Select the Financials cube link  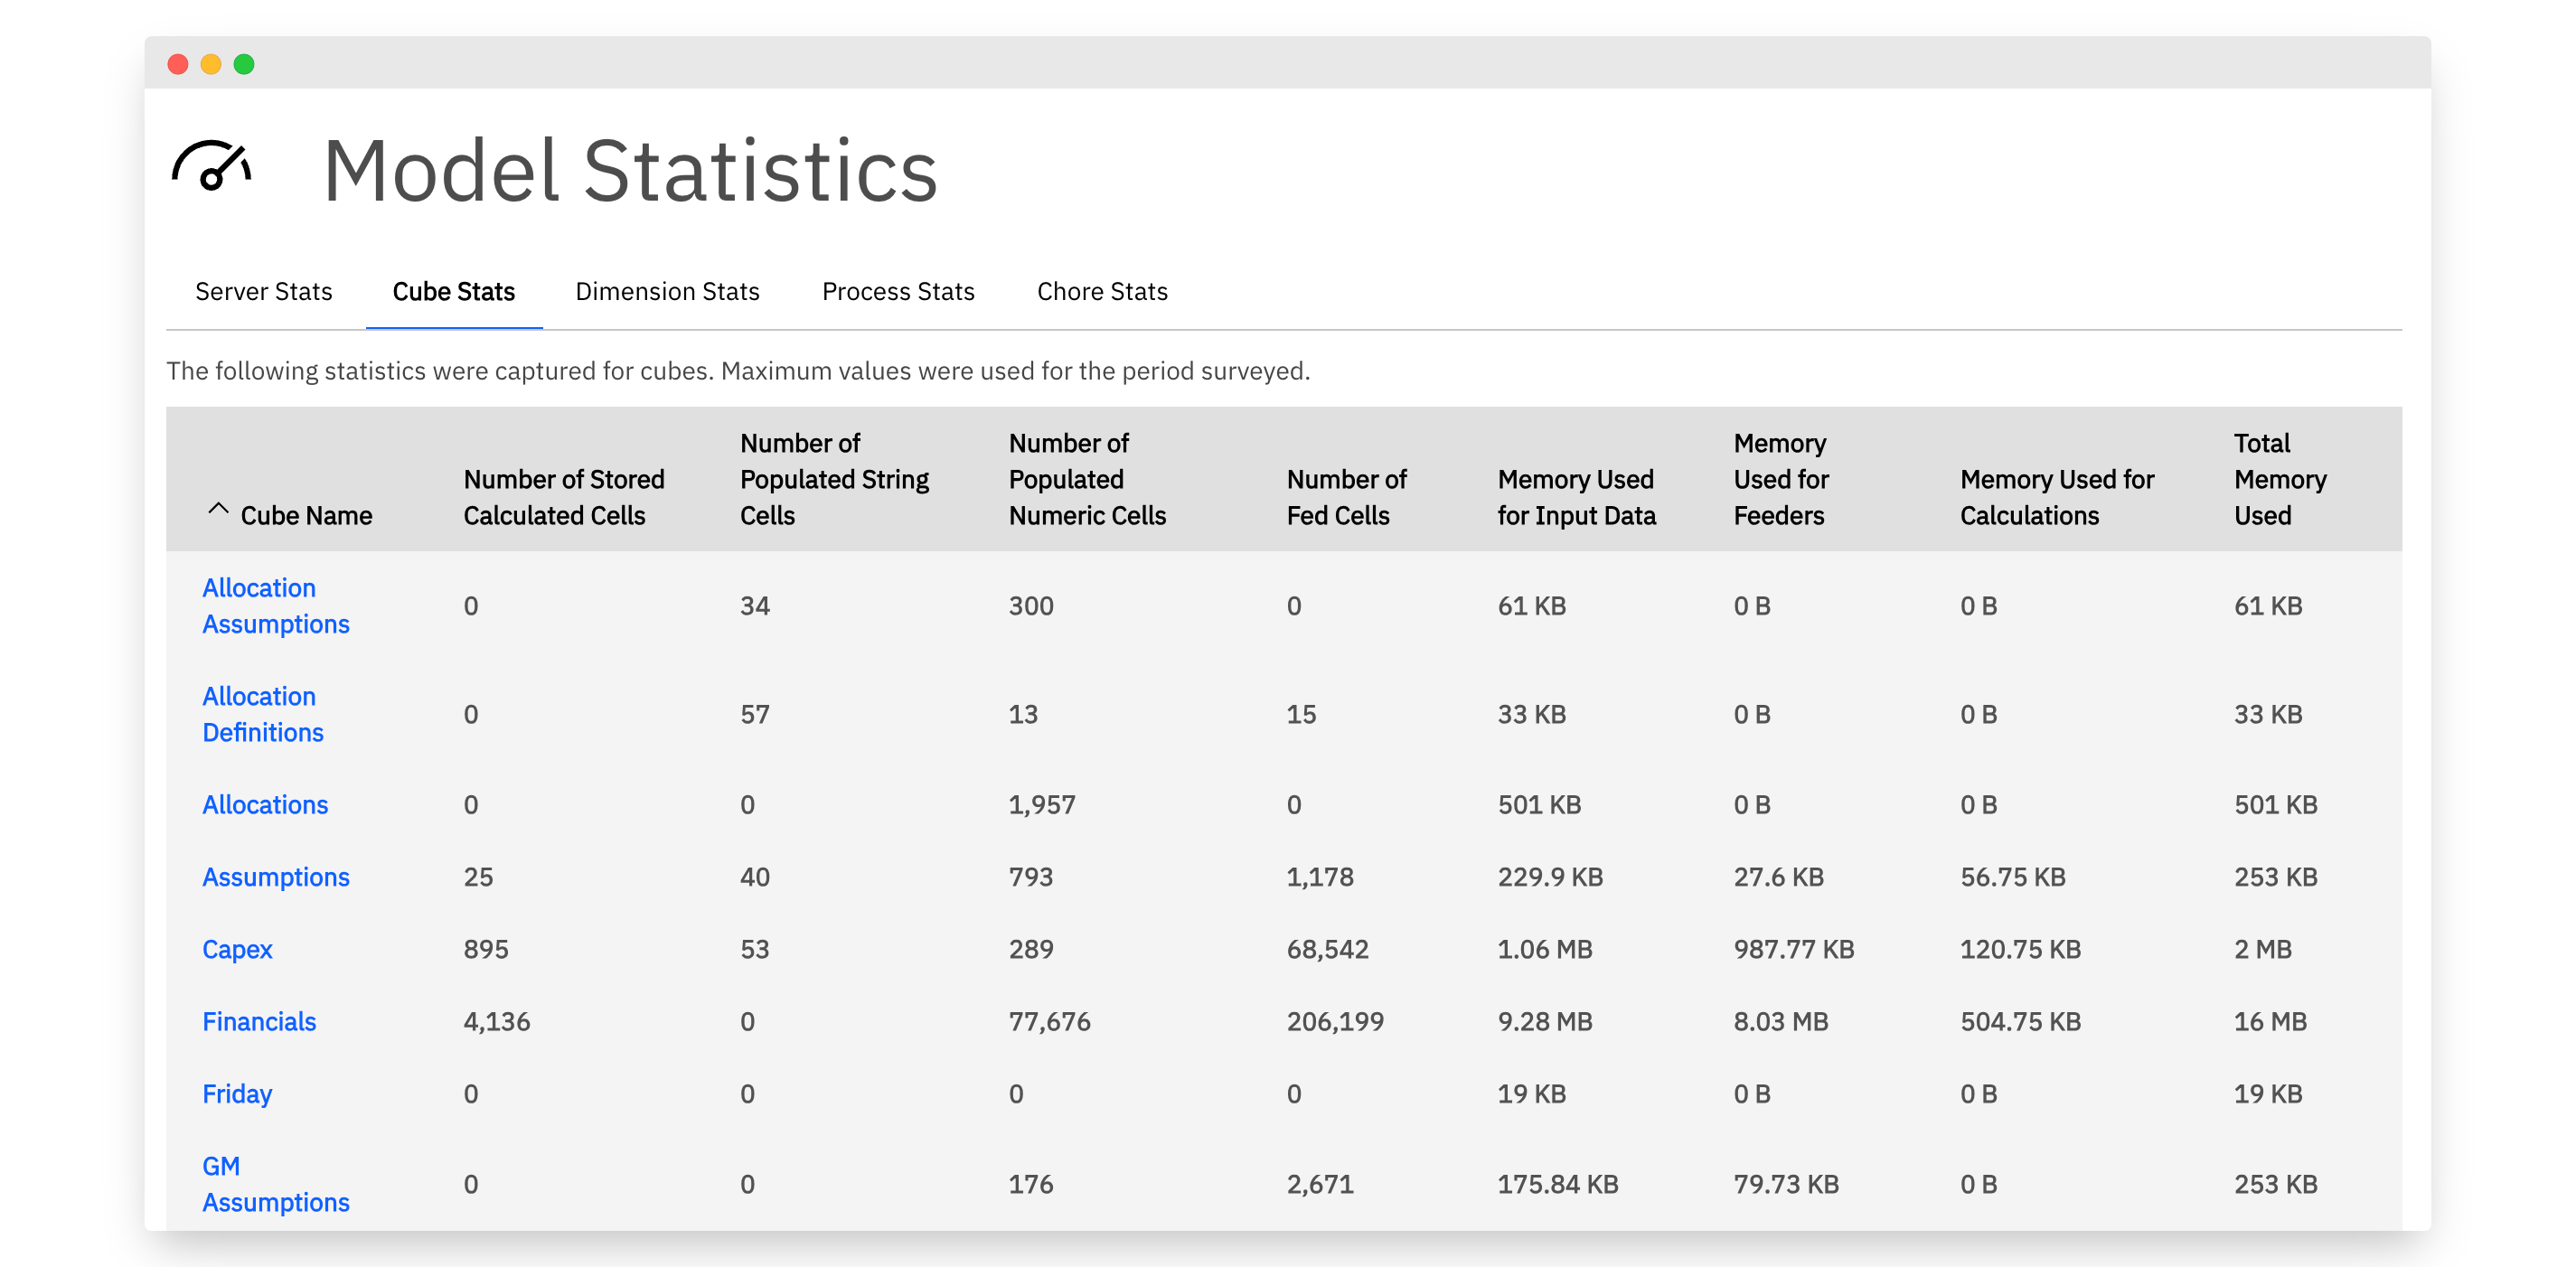[x=259, y=1021]
